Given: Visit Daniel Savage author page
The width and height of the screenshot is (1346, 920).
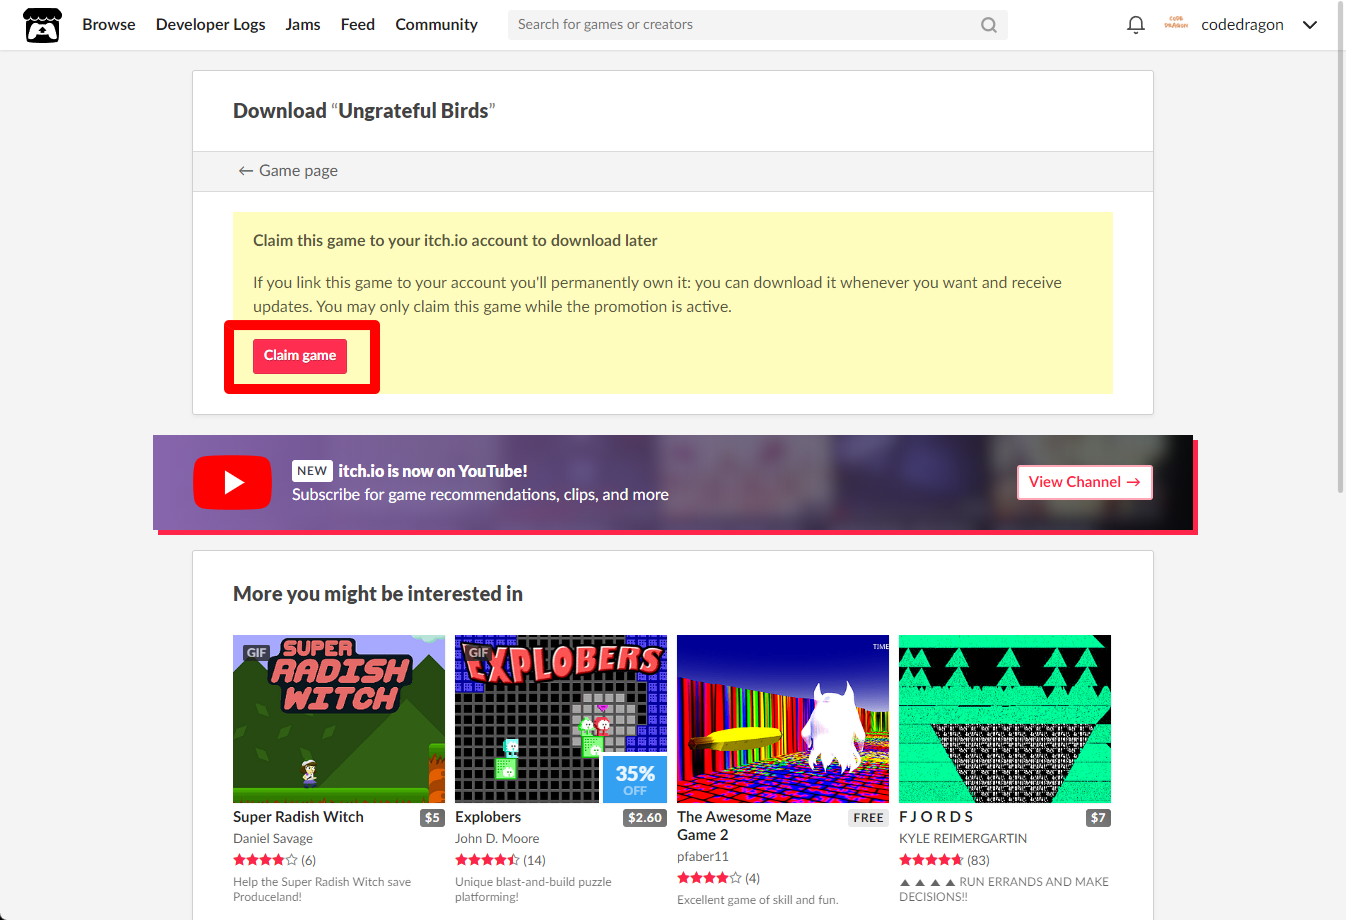Looking at the screenshot, I should click(x=273, y=839).
